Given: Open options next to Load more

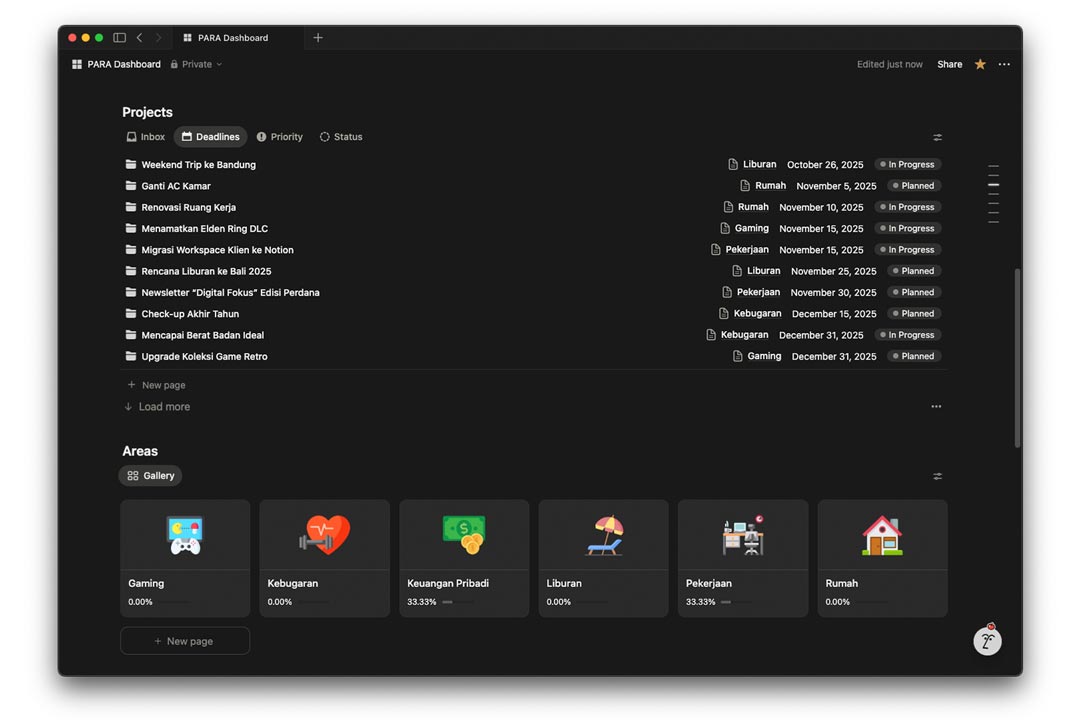Looking at the screenshot, I should coord(936,407).
